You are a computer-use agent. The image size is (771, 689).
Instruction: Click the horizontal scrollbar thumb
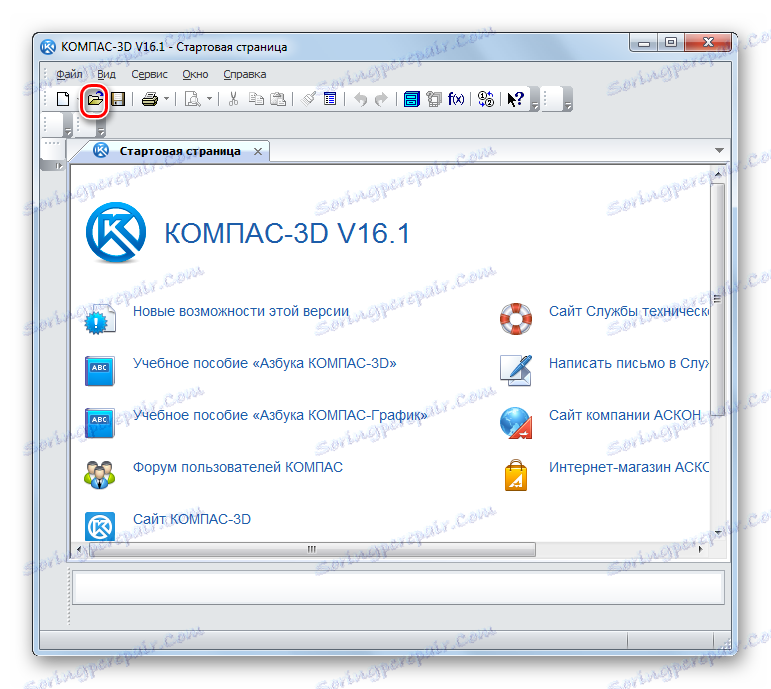tap(312, 549)
